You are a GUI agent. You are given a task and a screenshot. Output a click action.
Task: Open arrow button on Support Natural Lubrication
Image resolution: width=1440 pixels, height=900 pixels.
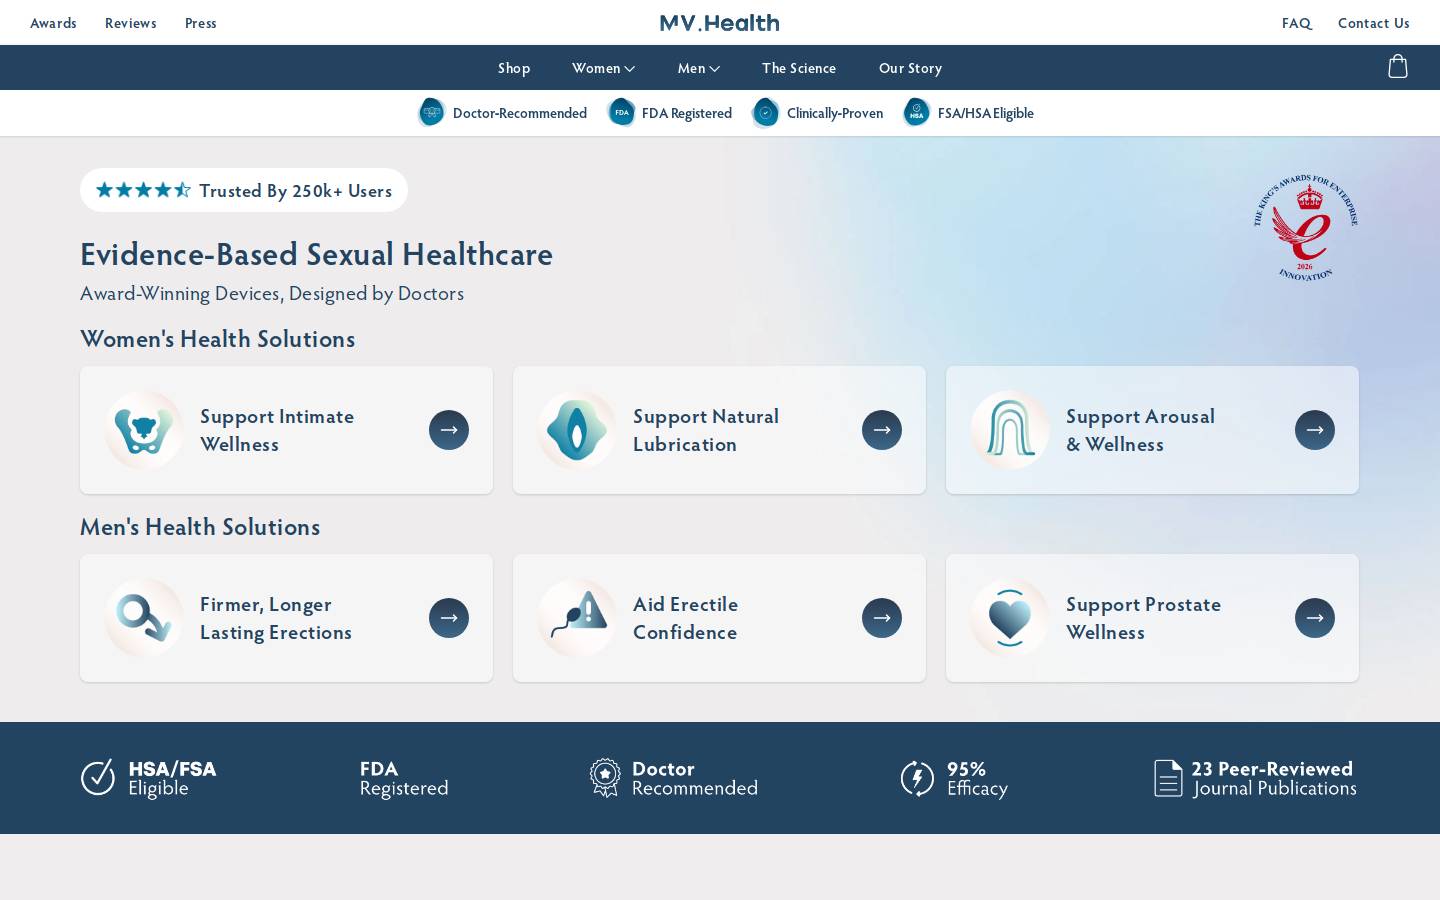[x=882, y=430]
